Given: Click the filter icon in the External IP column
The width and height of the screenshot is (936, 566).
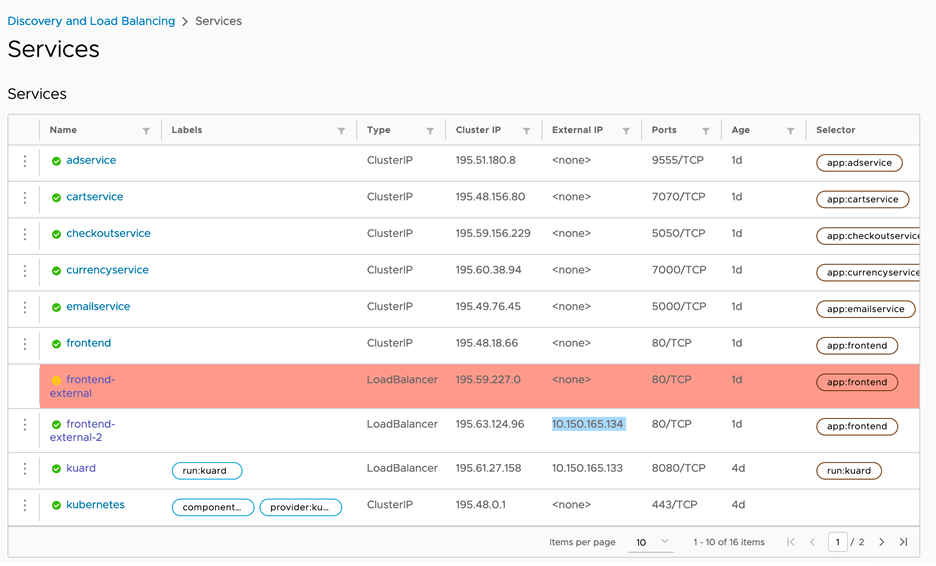Looking at the screenshot, I should (x=626, y=131).
